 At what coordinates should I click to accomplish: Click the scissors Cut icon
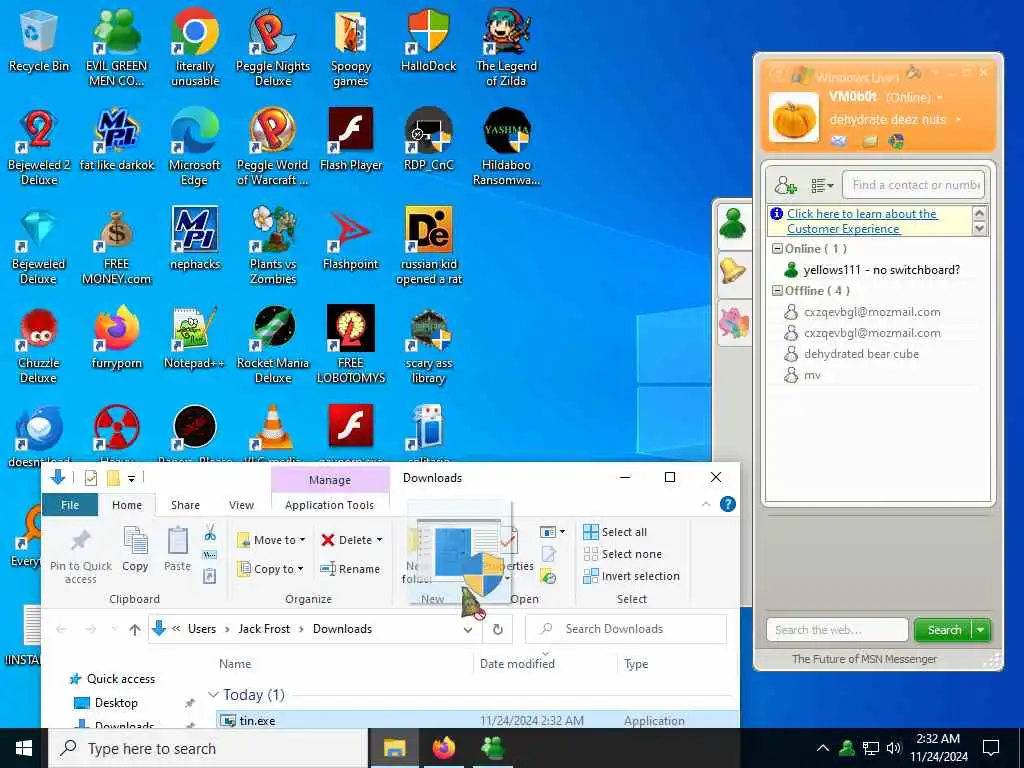tap(210, 533)
